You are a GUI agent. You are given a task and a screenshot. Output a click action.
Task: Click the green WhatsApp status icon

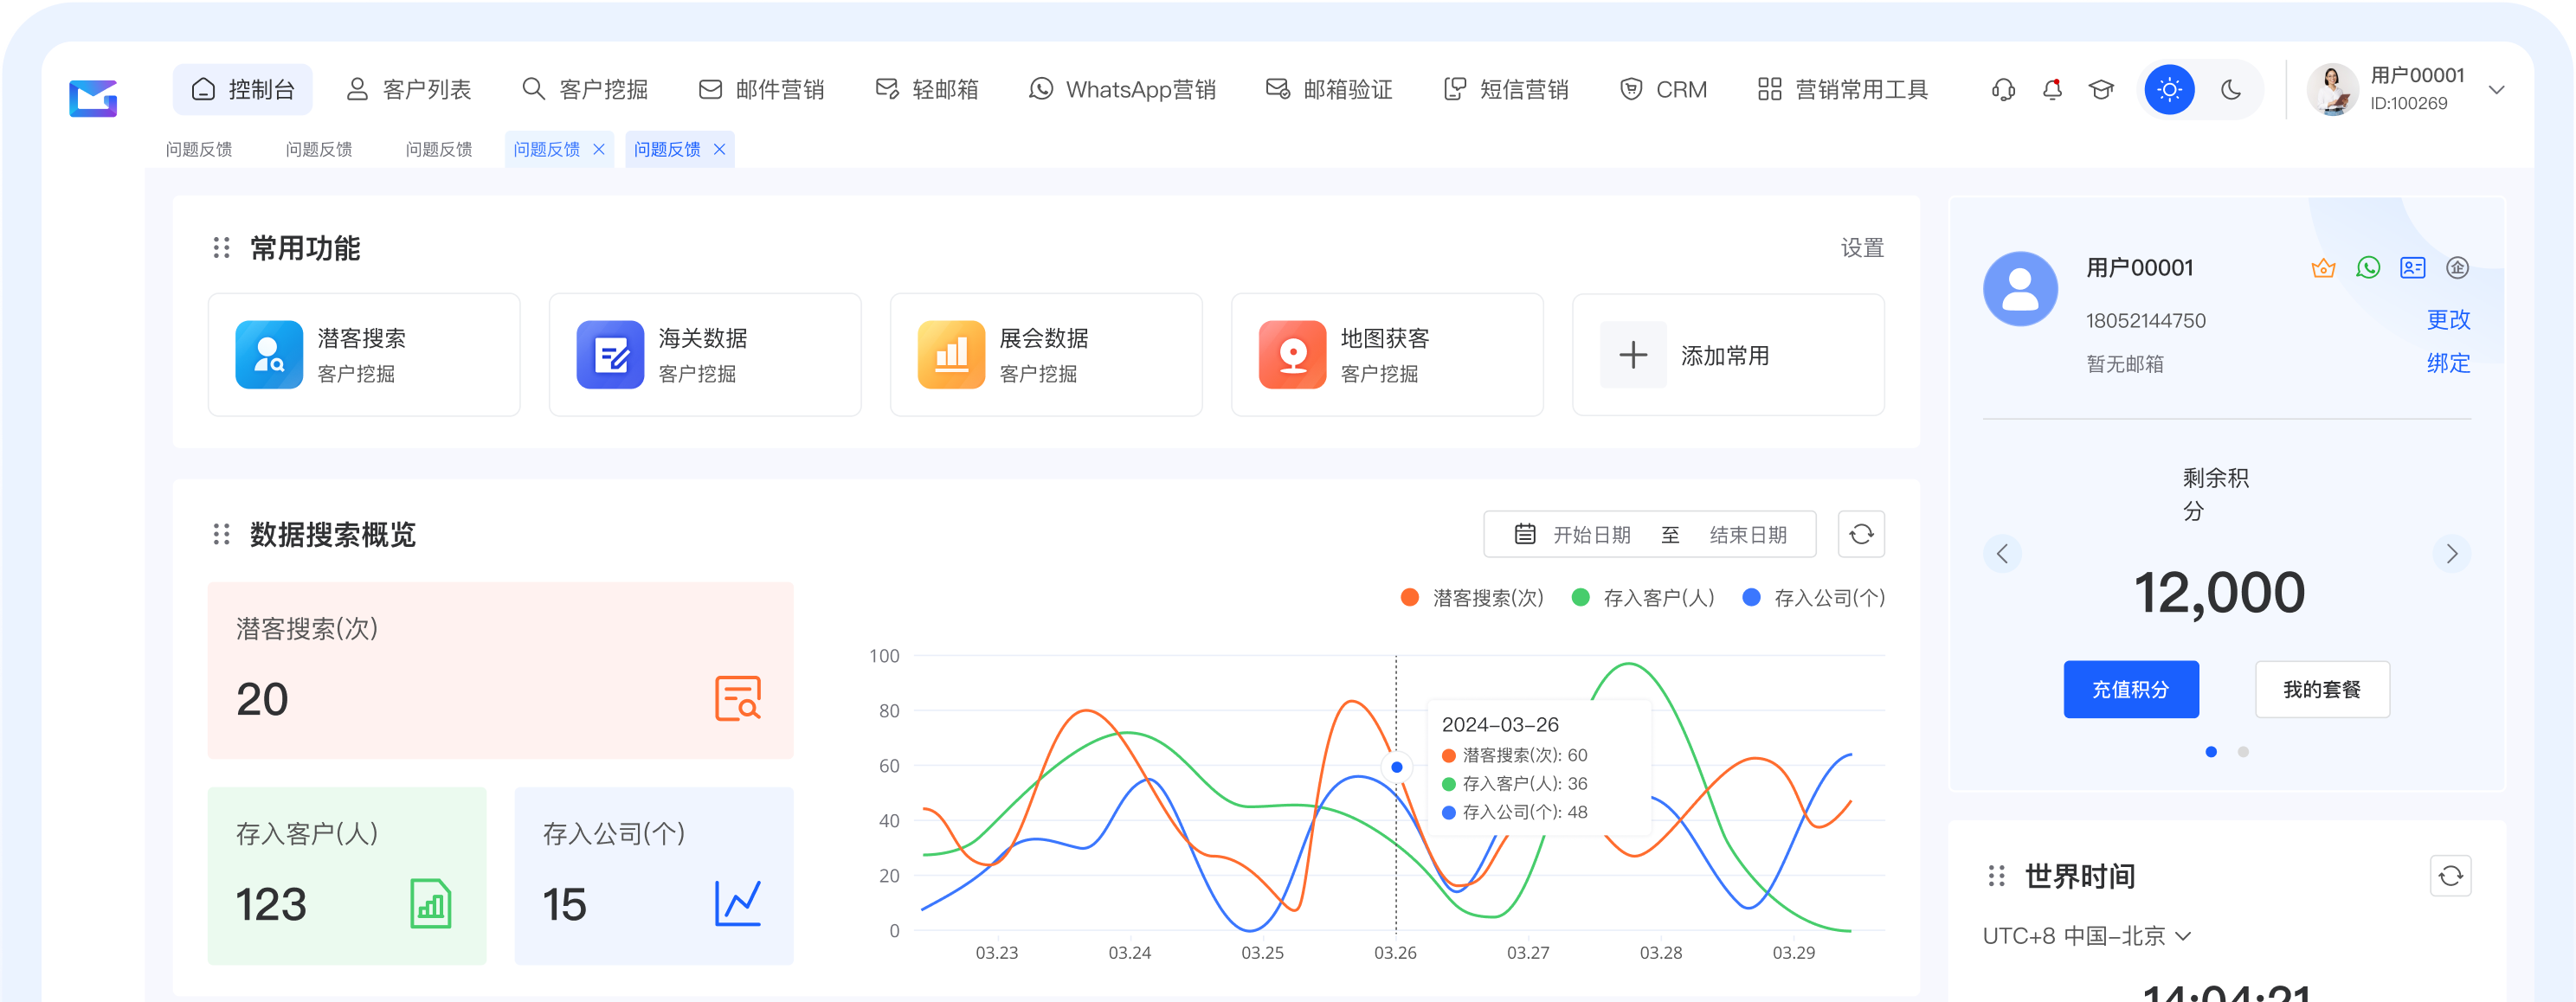tap(2368, 268)
